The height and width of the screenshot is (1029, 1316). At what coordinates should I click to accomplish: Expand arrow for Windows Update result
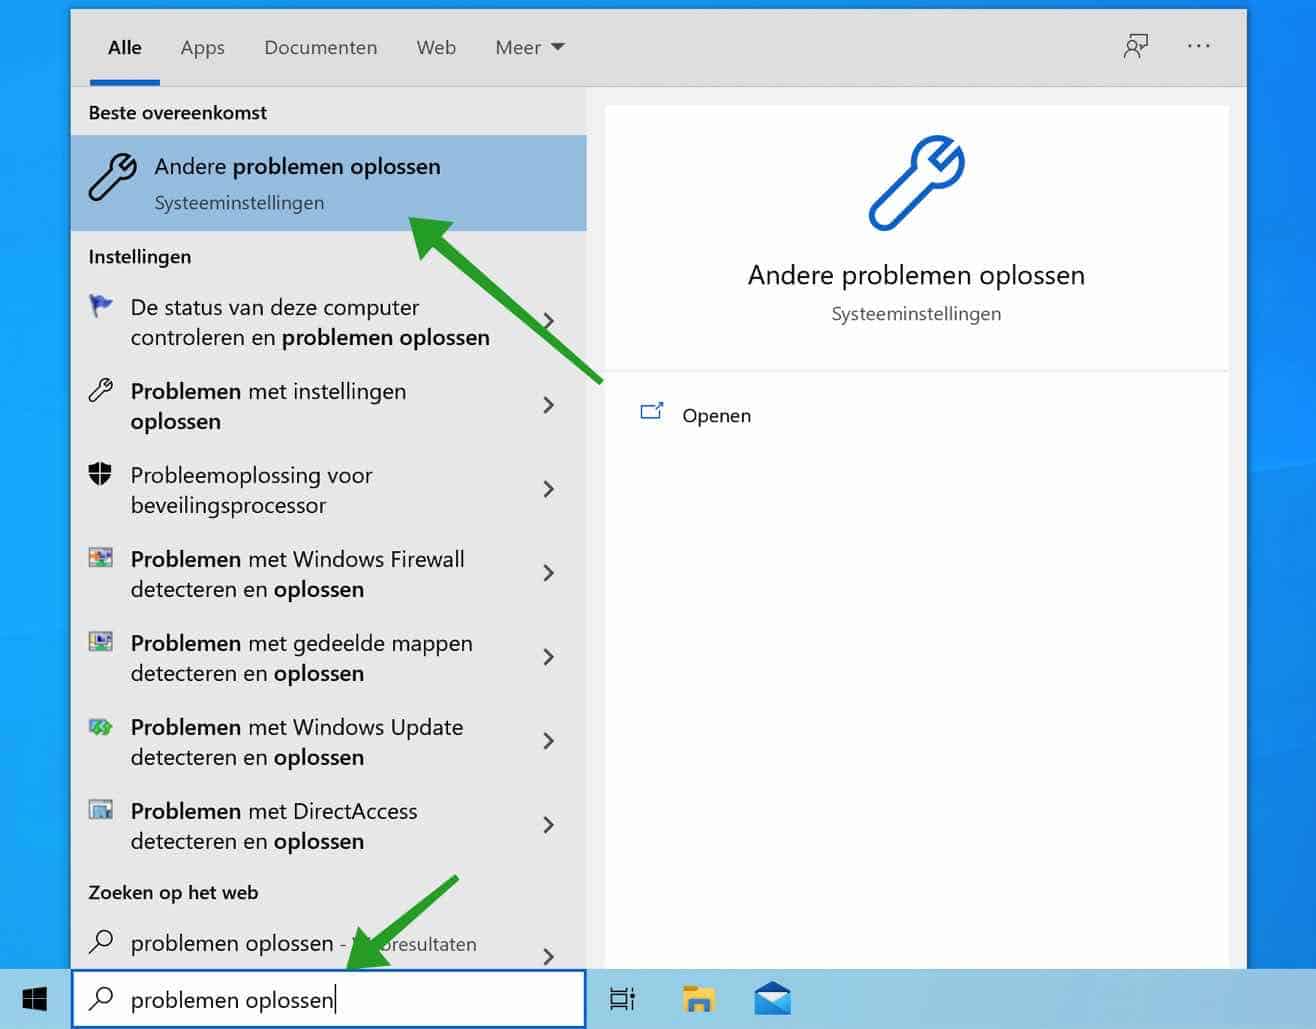(x=548, y=741)
